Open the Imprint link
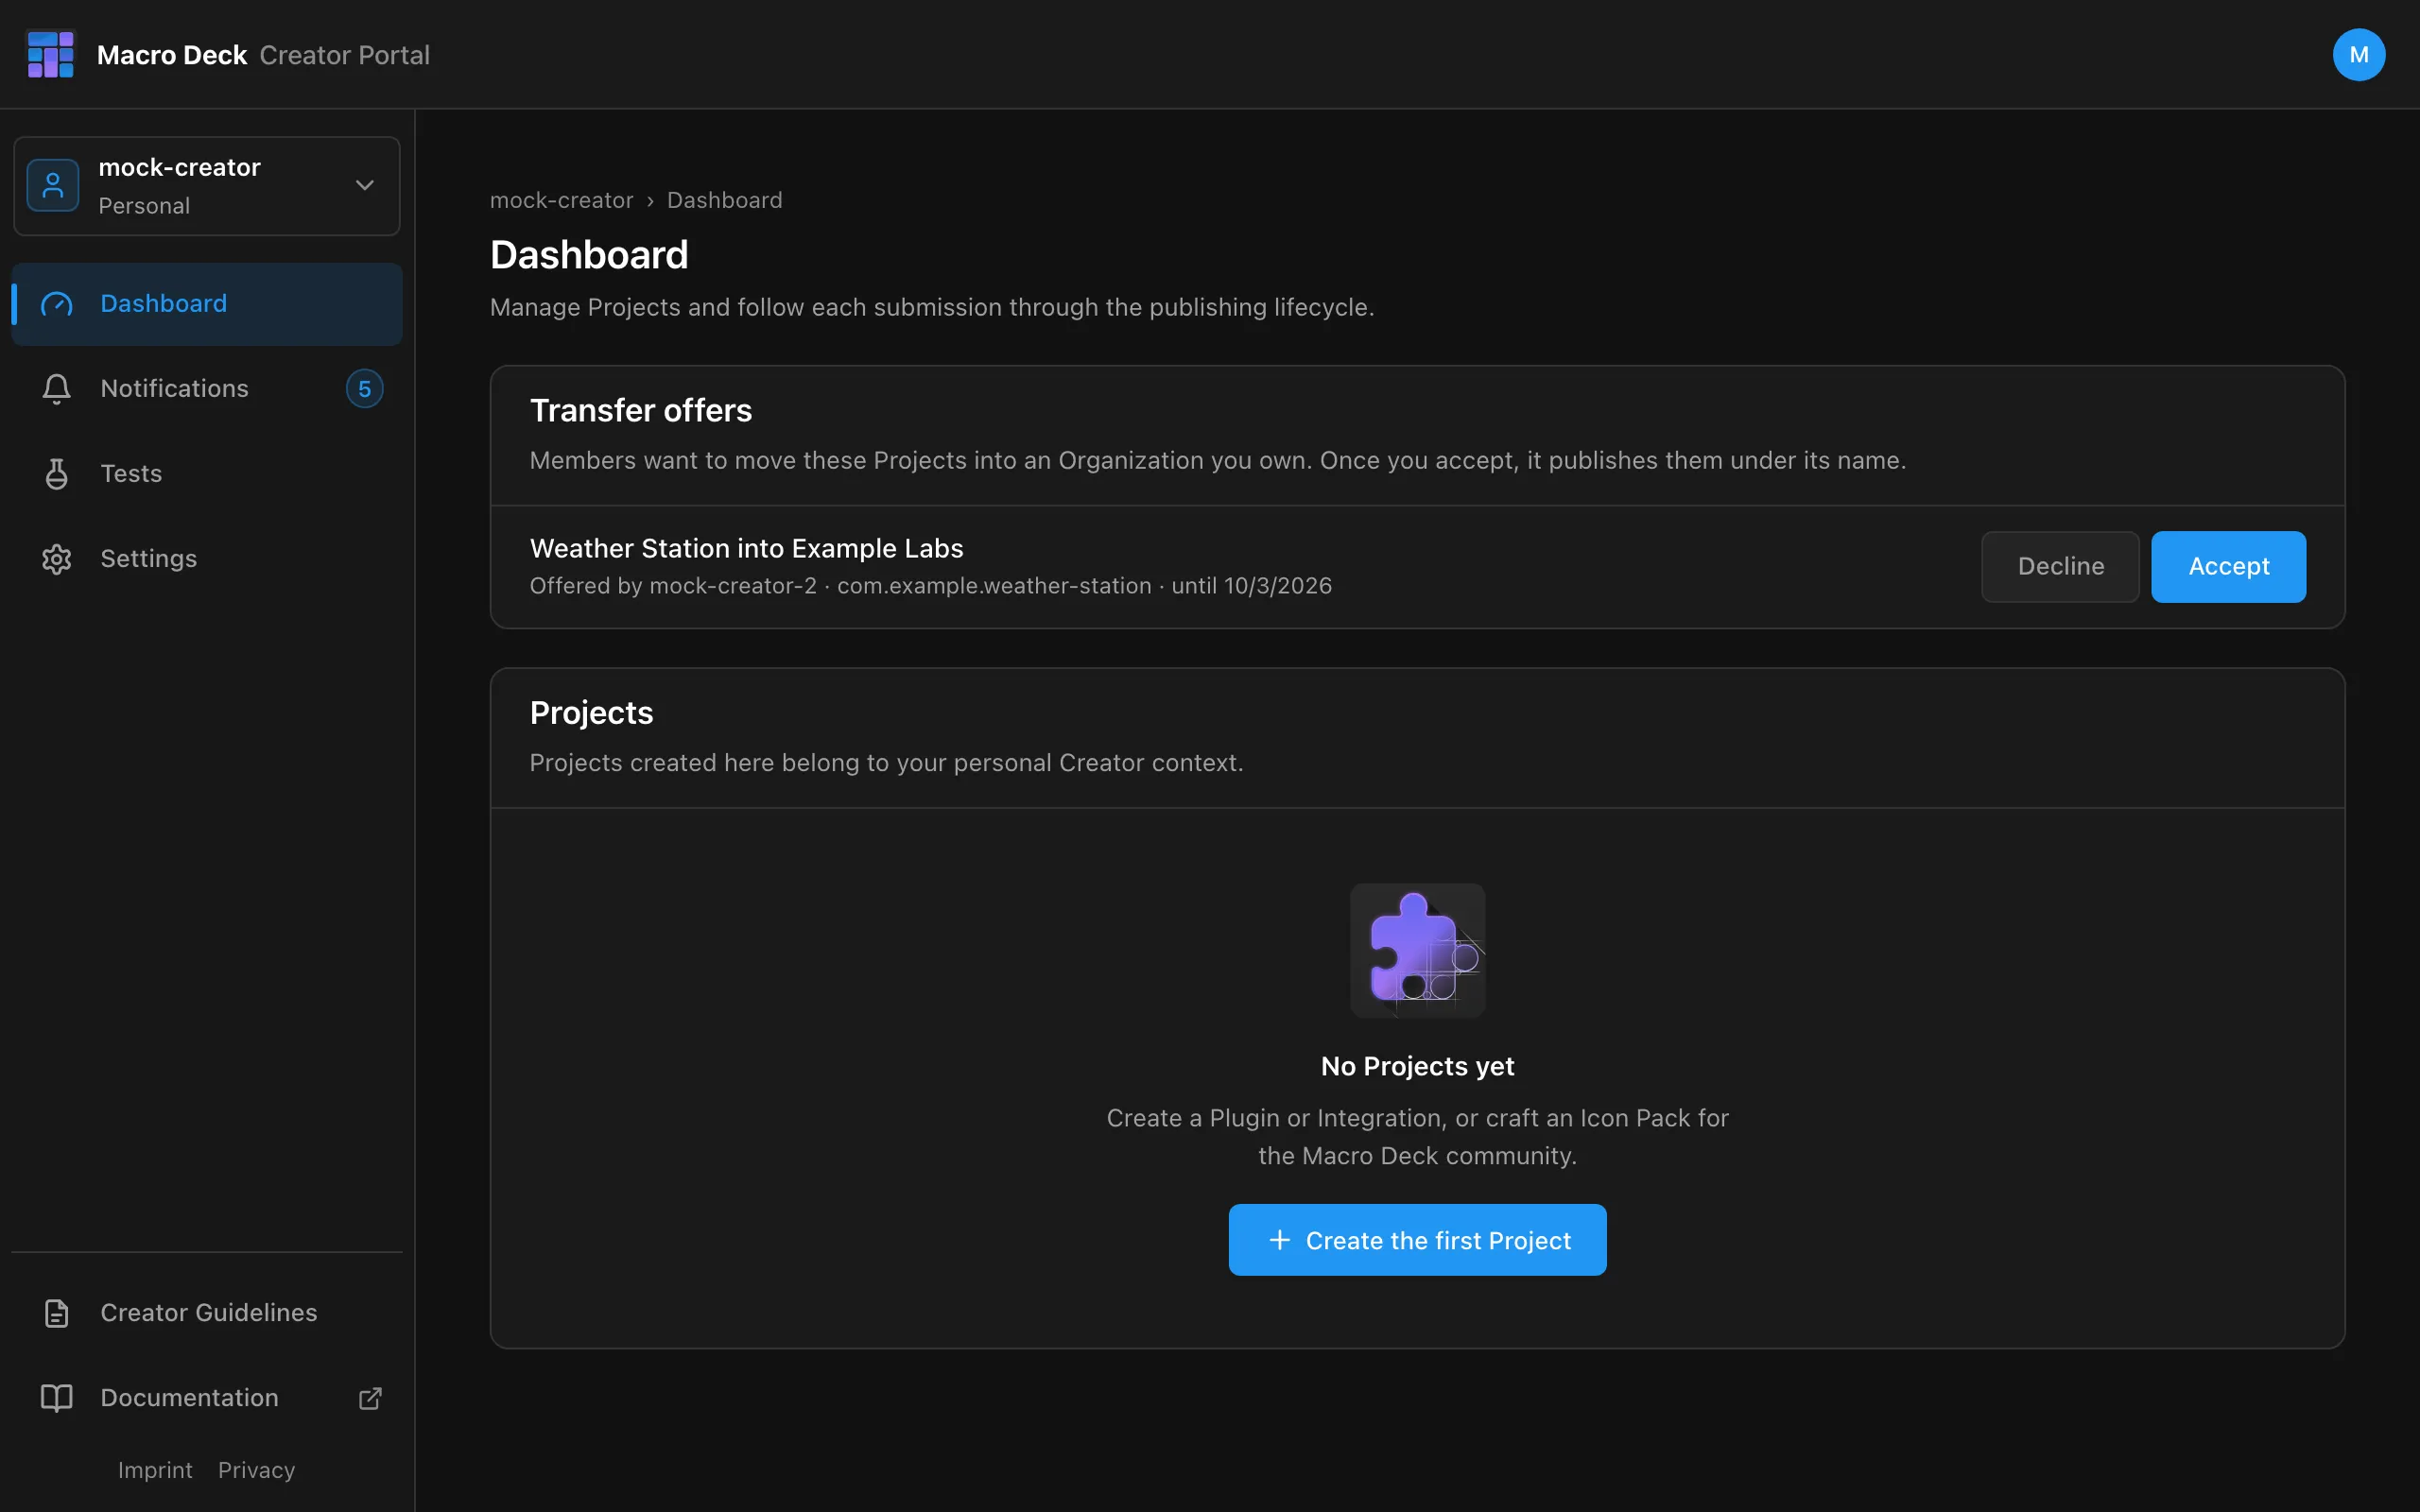The height and width of the screenshot is (1512, 2420). [155, 1470]
